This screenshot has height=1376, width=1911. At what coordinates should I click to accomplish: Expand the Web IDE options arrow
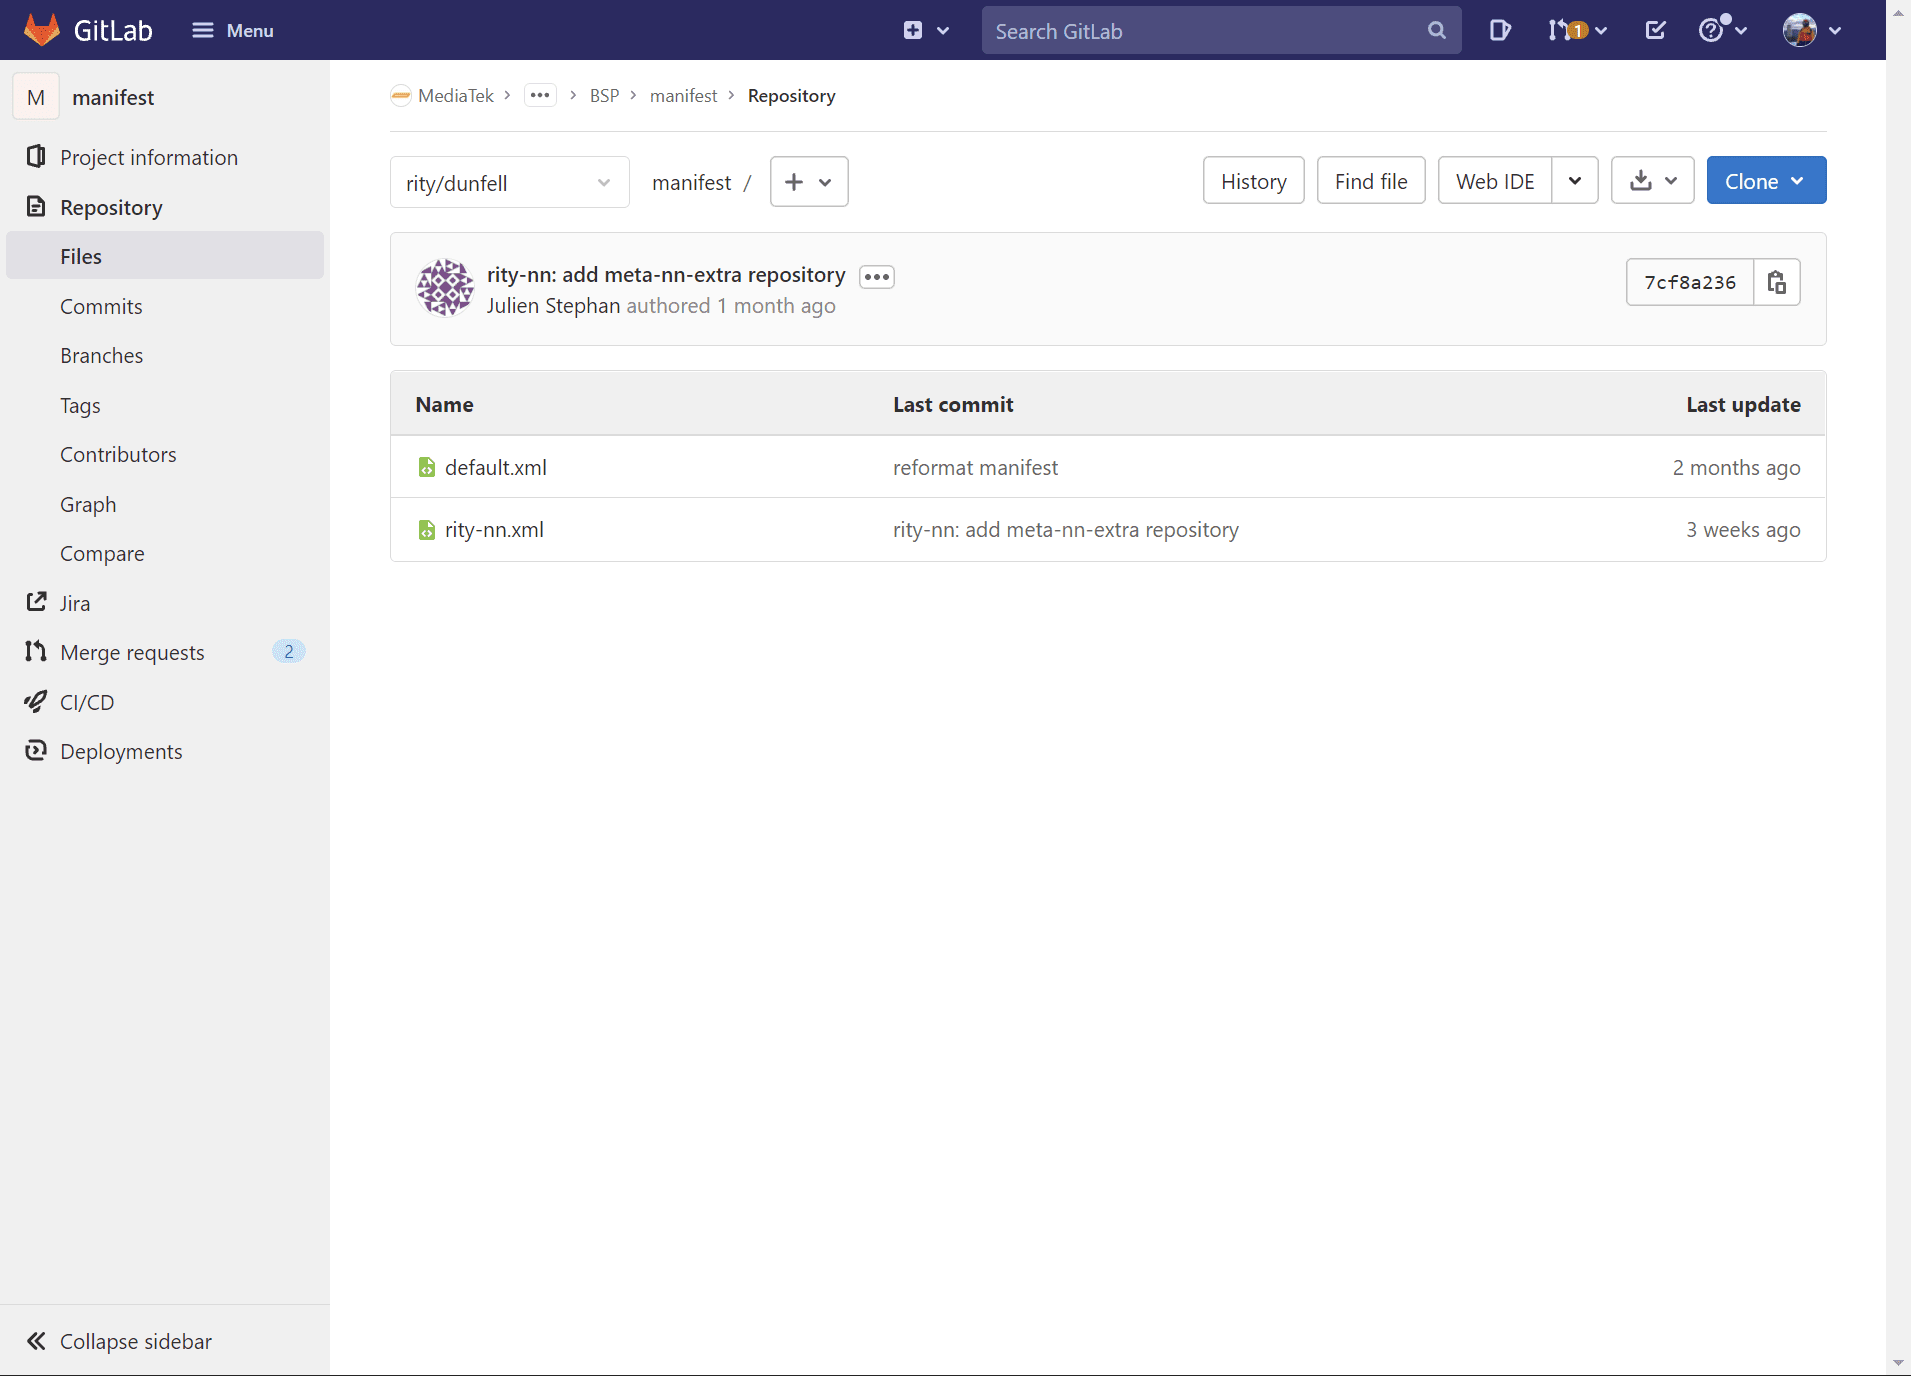pyautogui.click(x=1575, y=181)
